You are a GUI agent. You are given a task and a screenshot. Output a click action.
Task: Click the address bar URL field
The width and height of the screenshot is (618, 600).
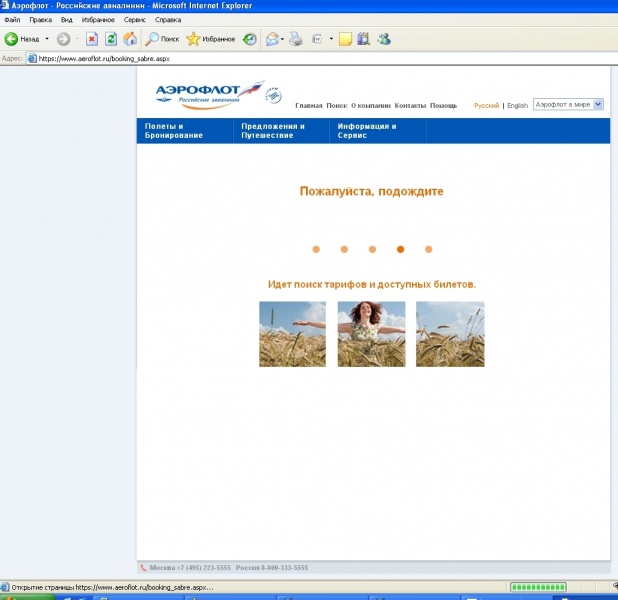pyautogui.click(x=300, y=59)
